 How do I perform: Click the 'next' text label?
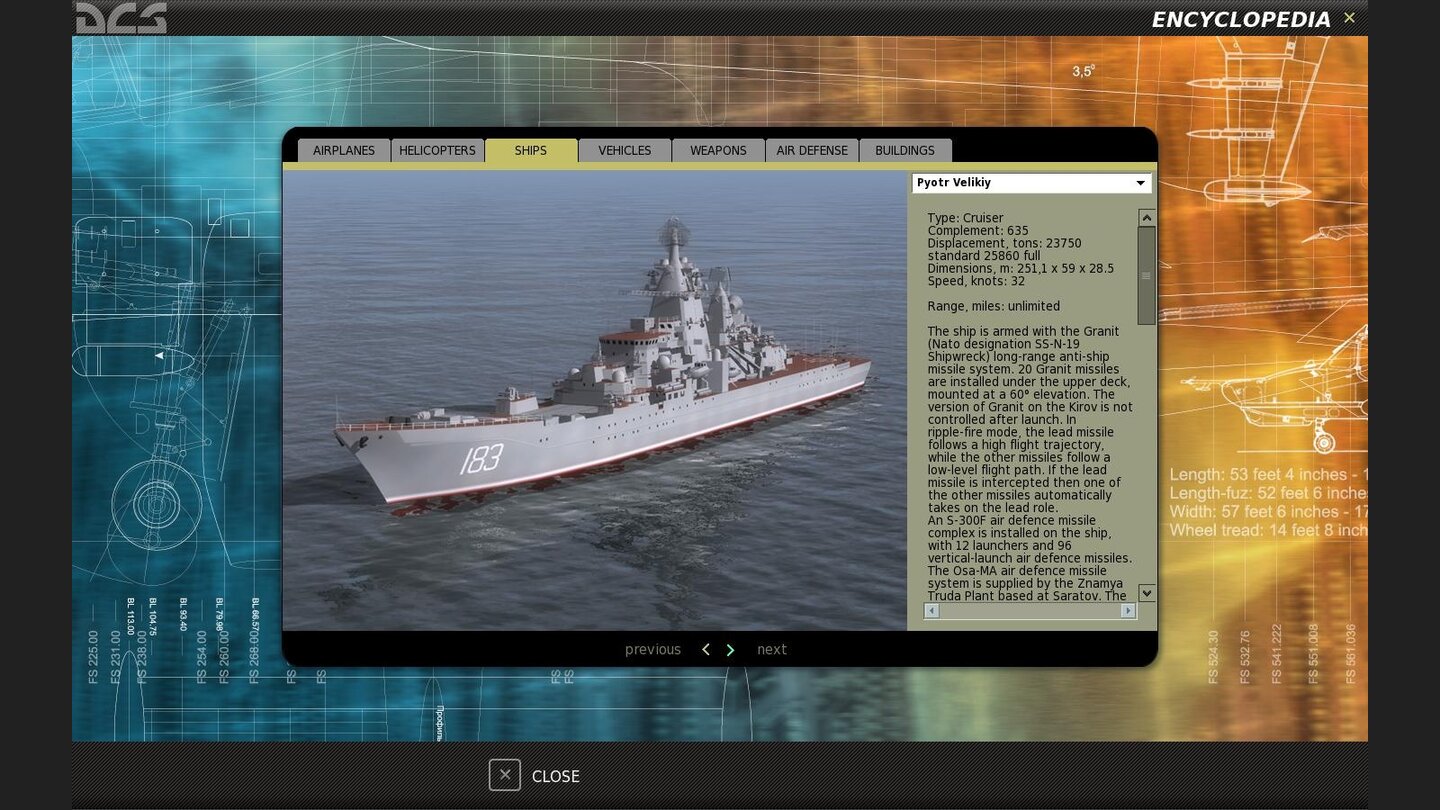tap(772, 650)
